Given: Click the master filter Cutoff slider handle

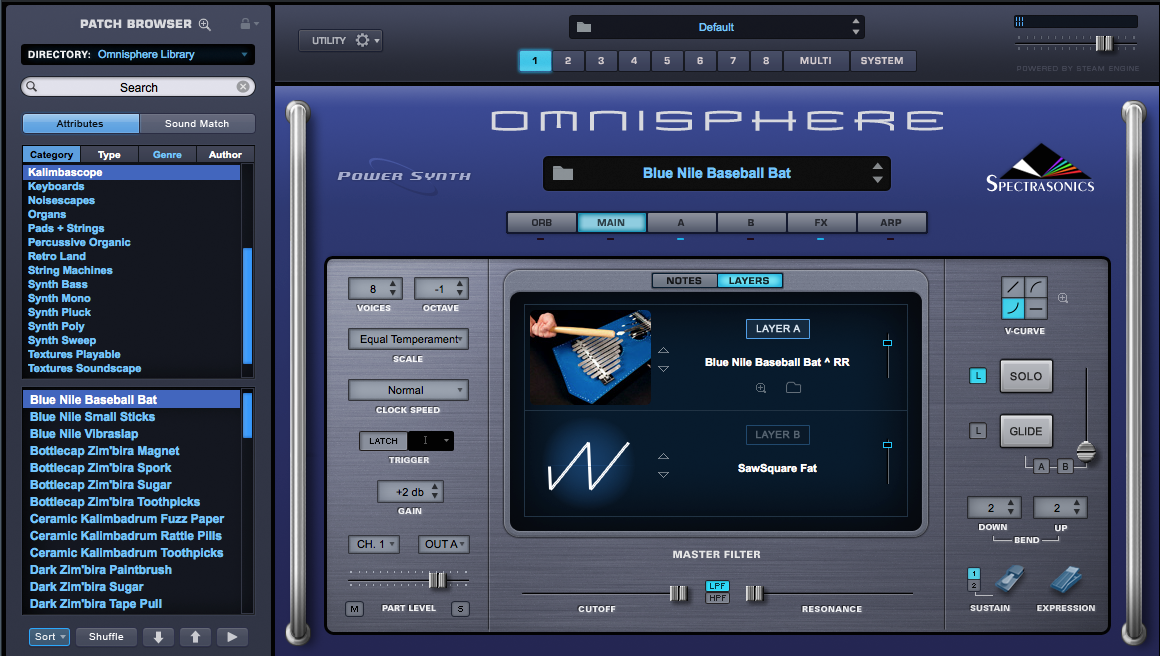Looking at the screenshot, I should pos(678,593).
